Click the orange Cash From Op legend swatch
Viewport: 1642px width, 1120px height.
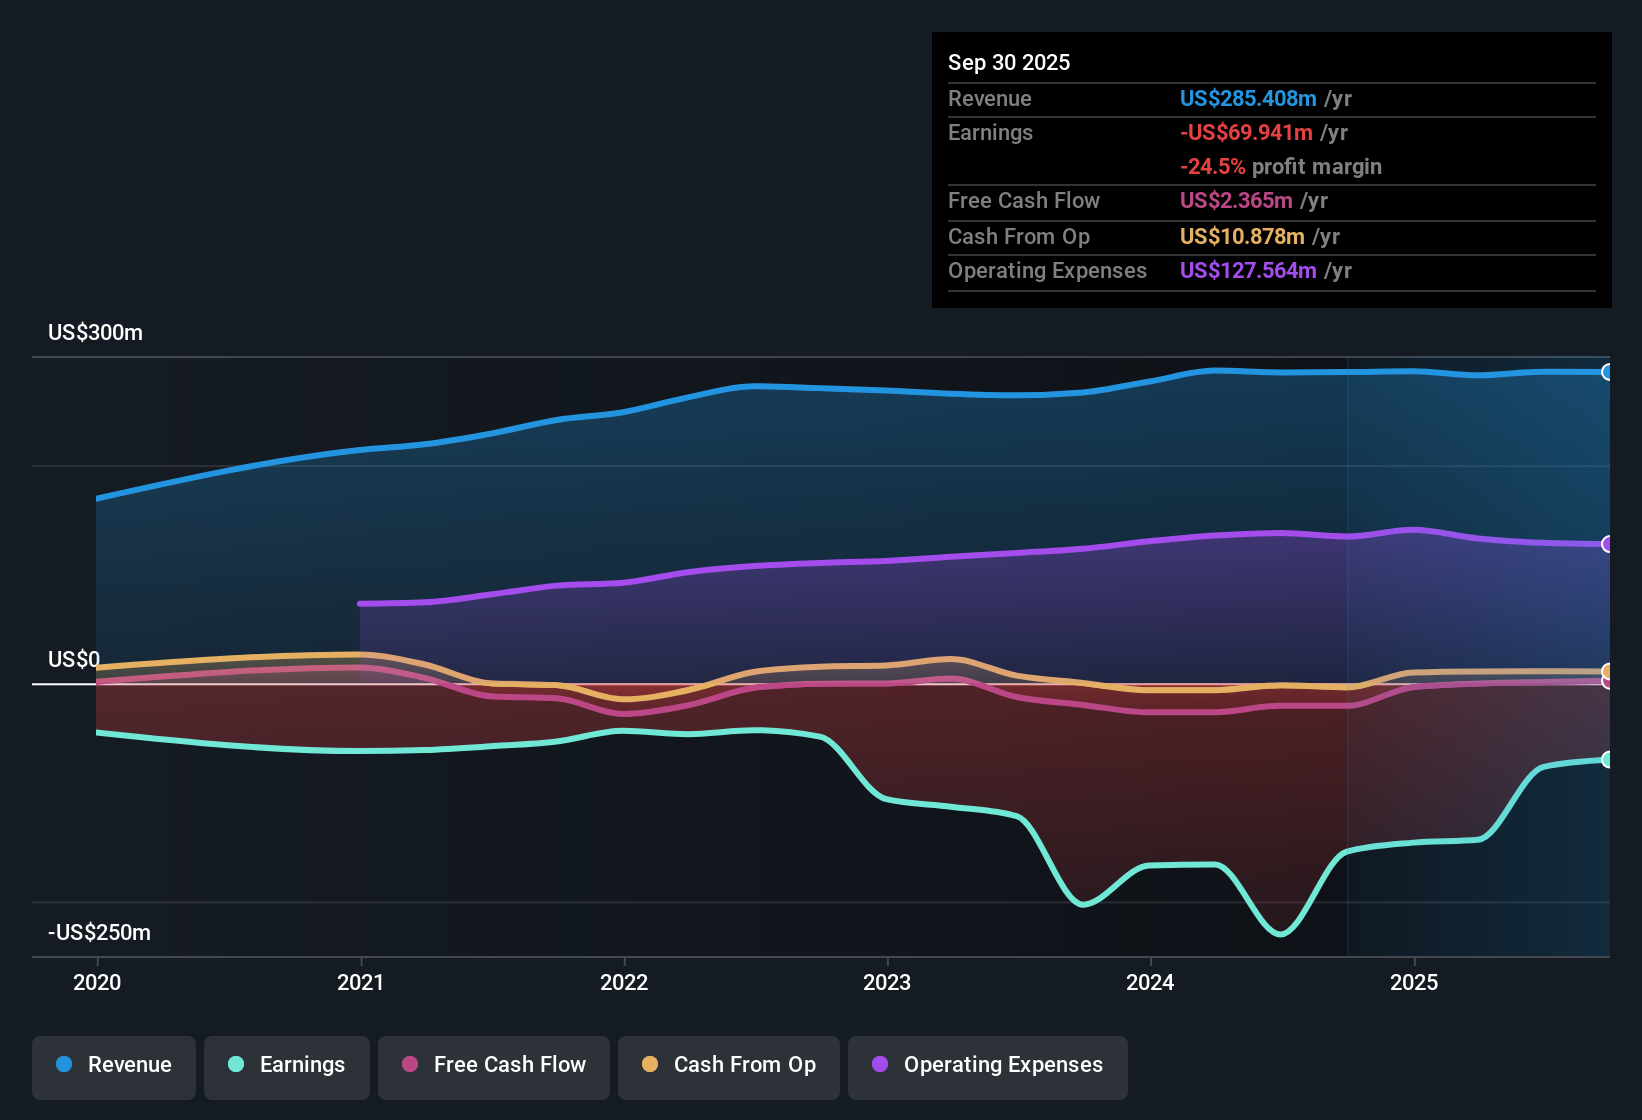click(x=650, y=1064)
